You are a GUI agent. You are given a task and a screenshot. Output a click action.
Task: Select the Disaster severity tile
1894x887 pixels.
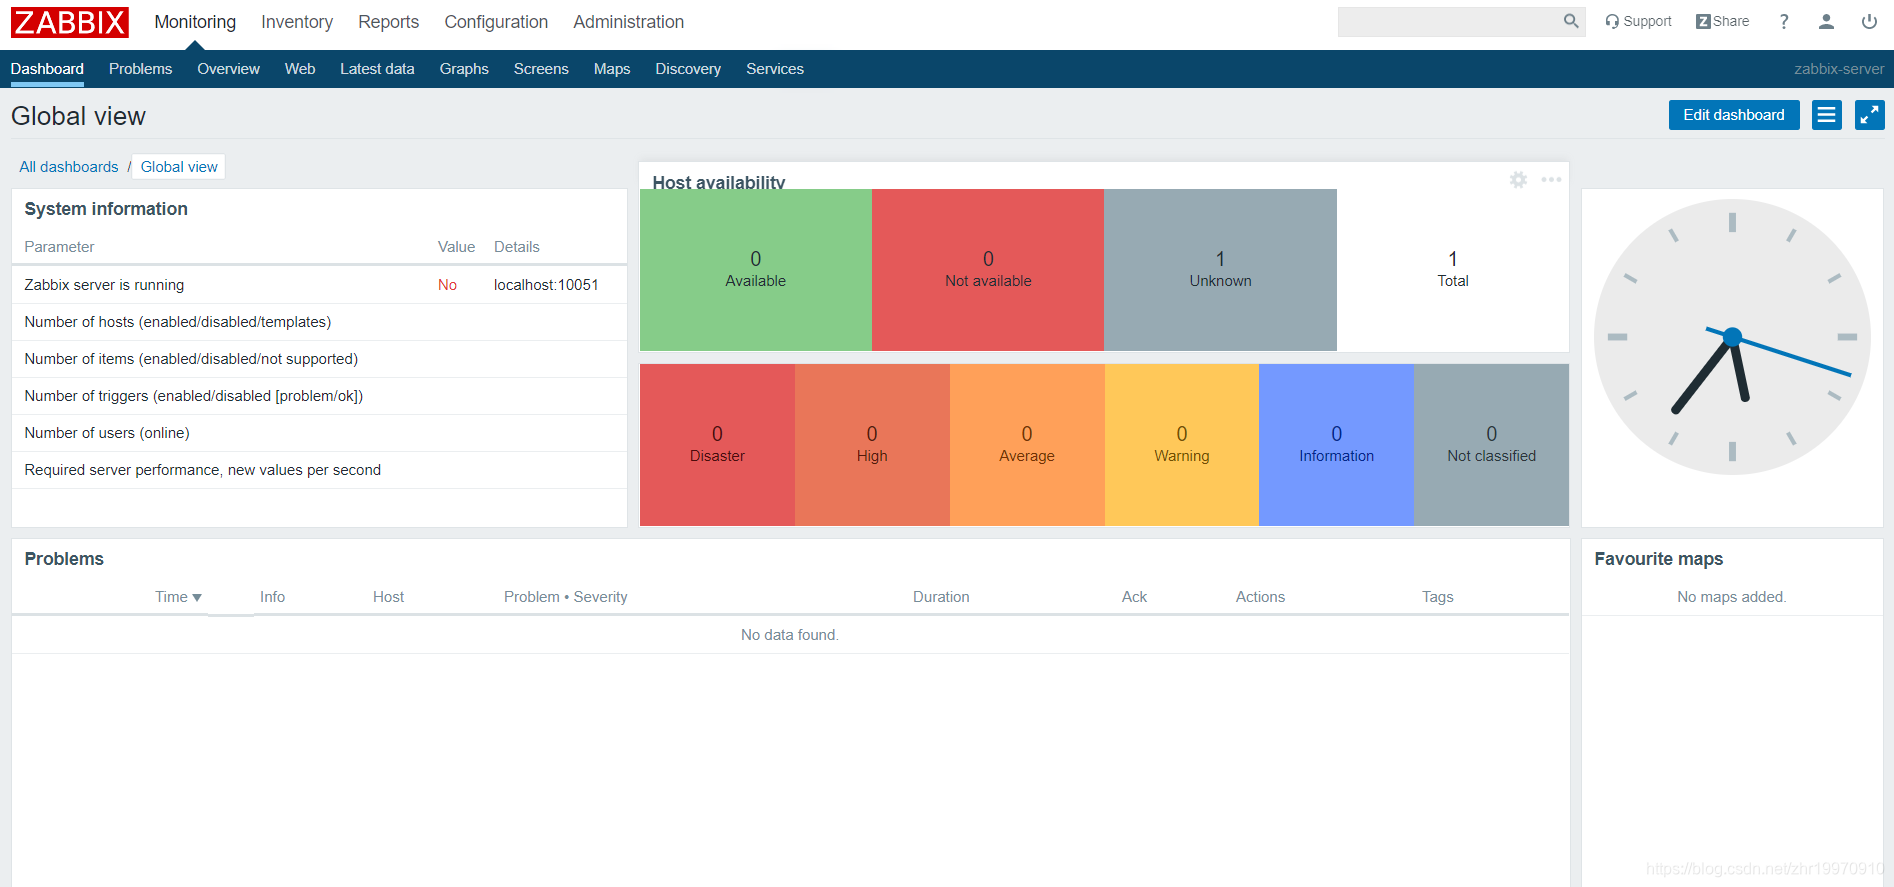(717, 445)
